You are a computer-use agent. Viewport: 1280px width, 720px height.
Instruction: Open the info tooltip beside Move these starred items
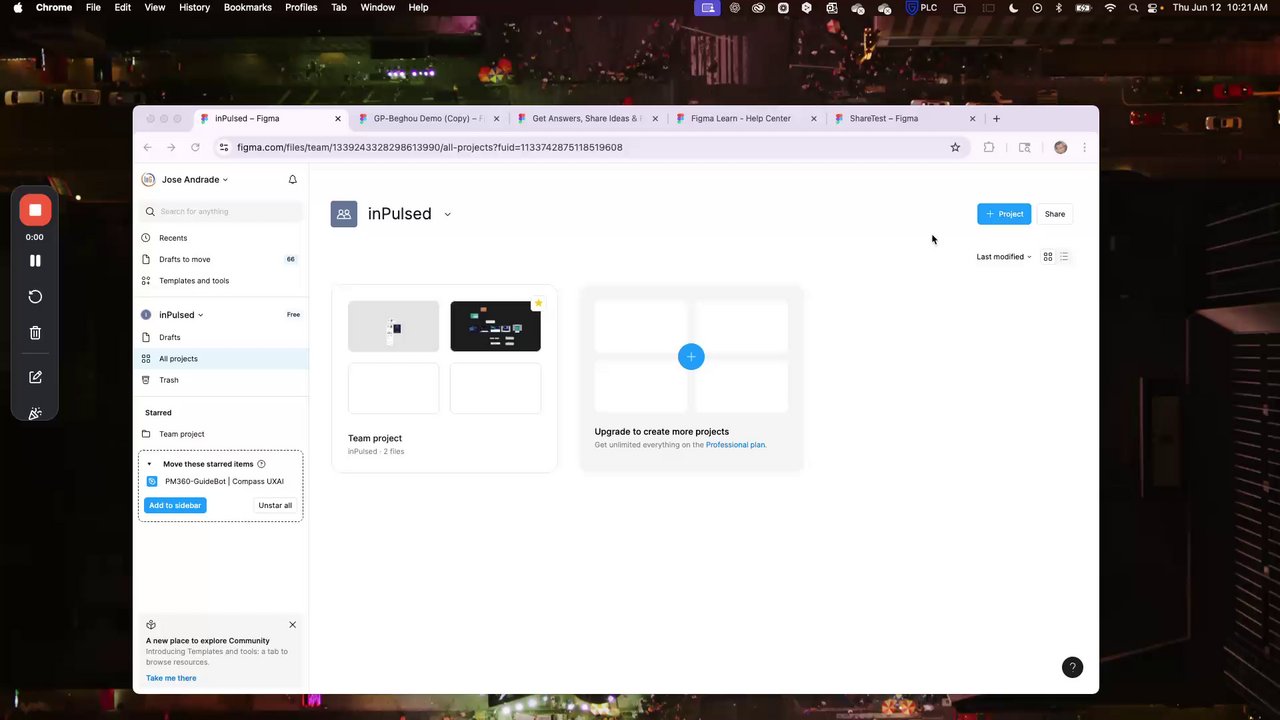point(261,464)
